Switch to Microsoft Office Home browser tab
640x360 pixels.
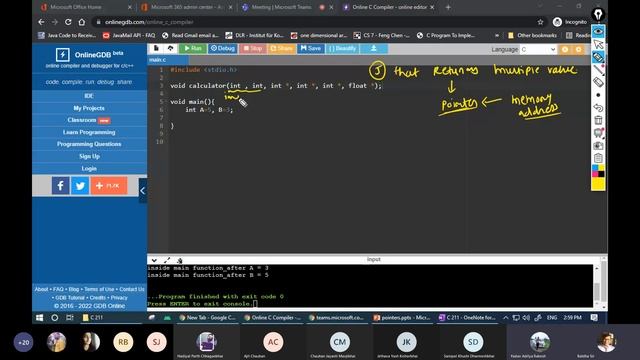(86, 7)
